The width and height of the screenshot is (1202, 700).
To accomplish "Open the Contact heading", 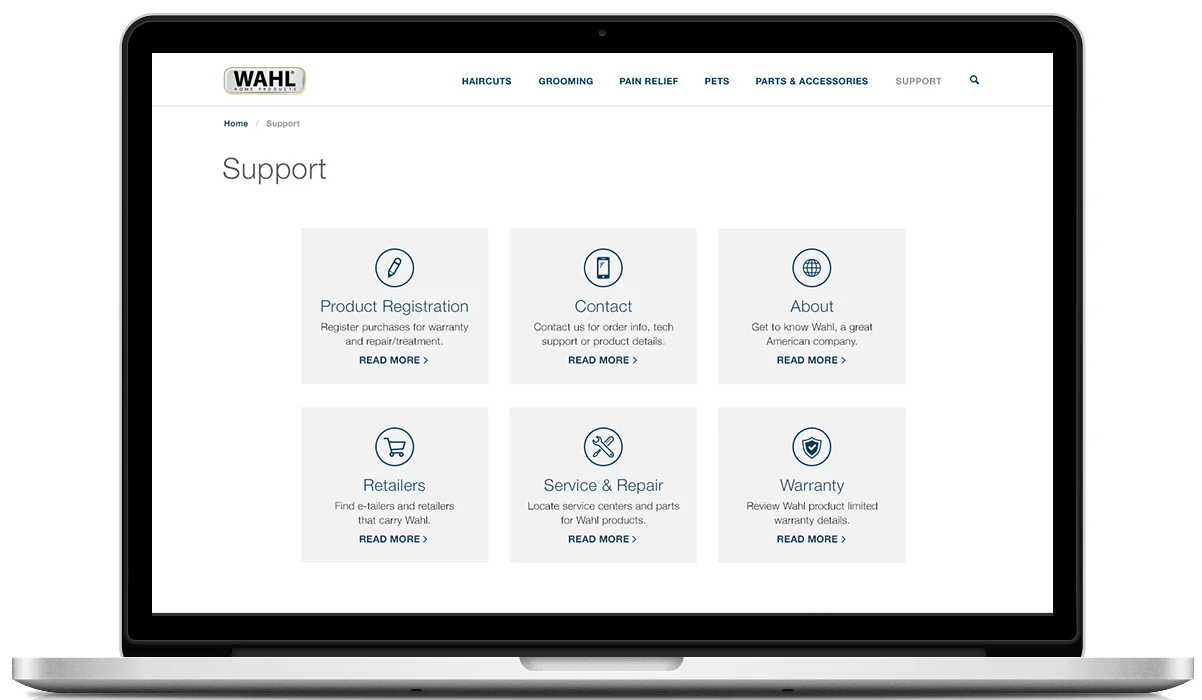I will tap(603, 307).
